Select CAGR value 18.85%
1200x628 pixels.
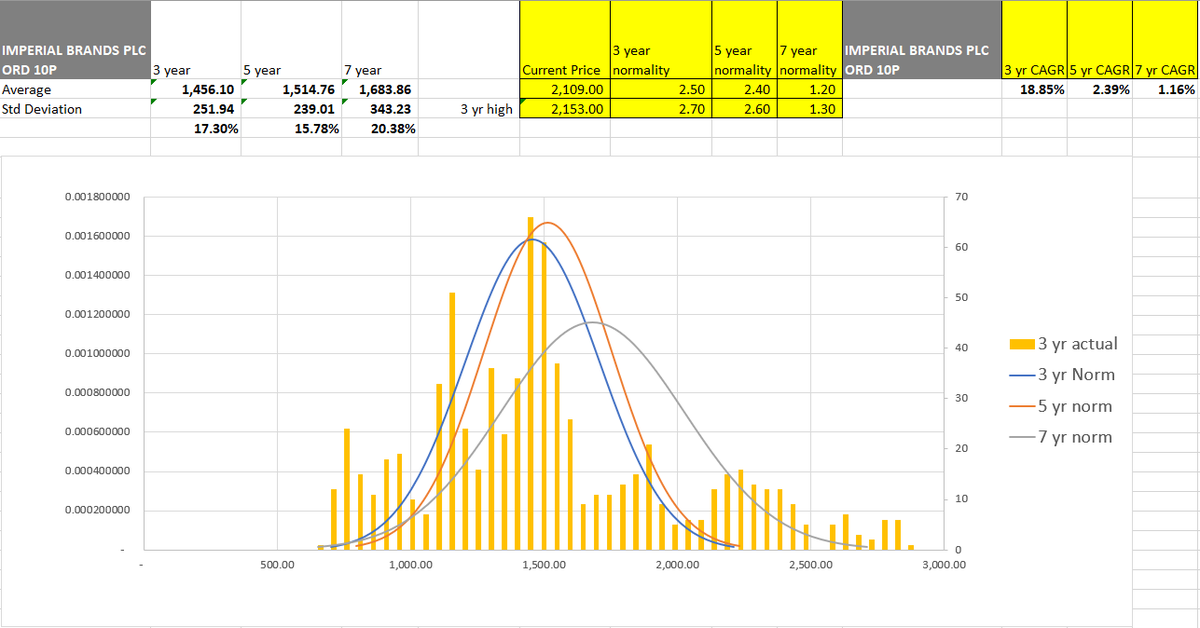click(x=1034, y=90)
